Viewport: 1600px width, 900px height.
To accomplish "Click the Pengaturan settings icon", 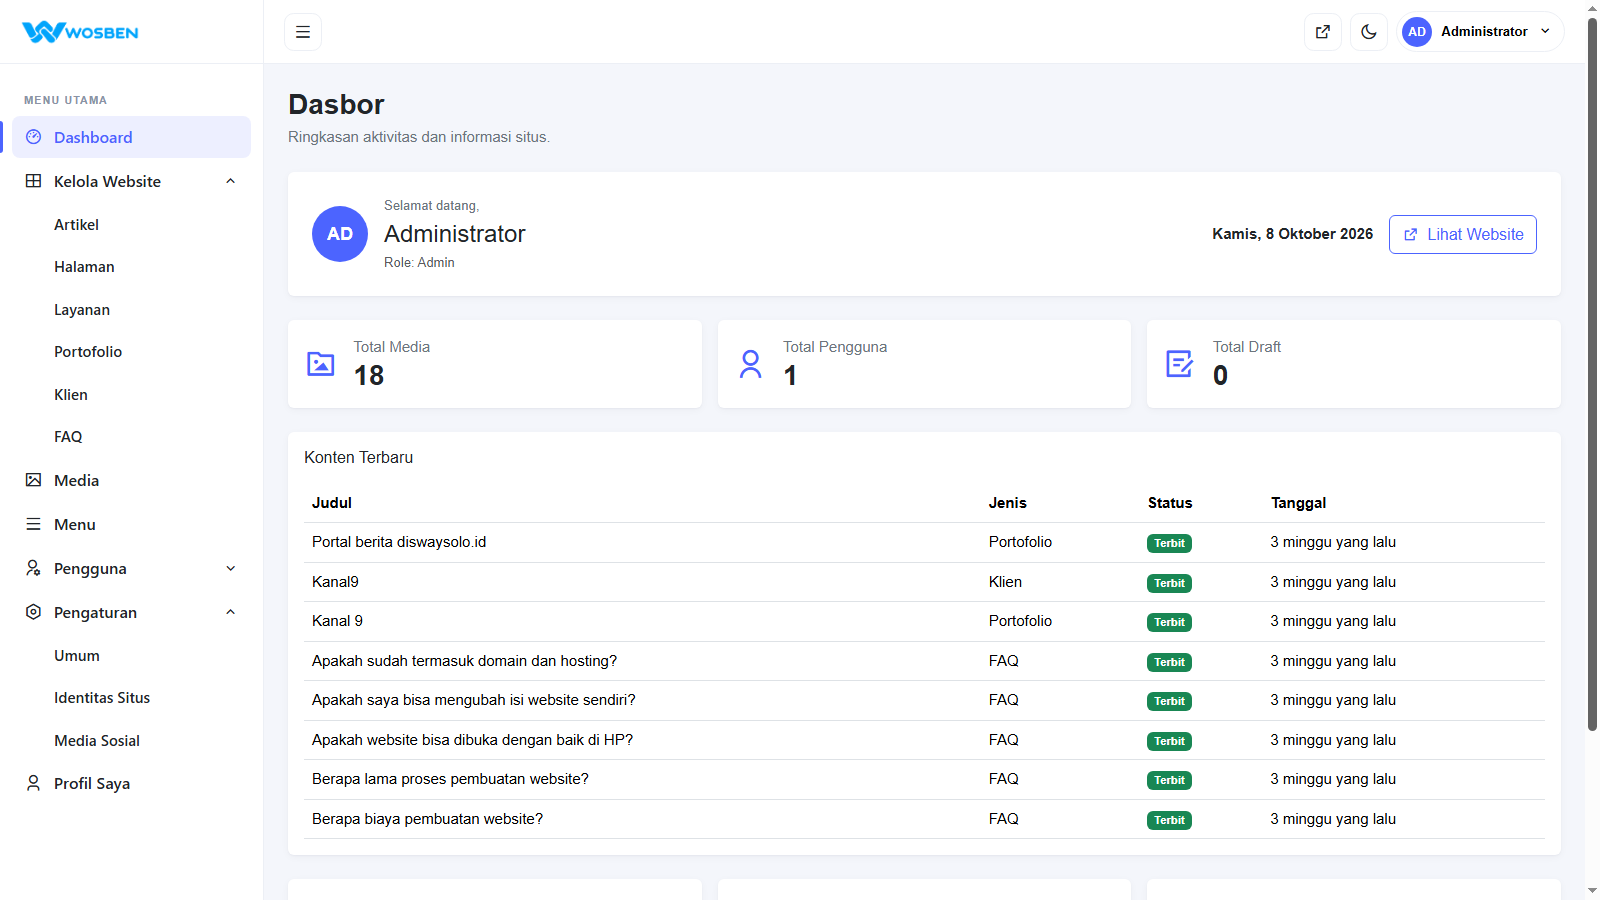I will tap(34, 612).
